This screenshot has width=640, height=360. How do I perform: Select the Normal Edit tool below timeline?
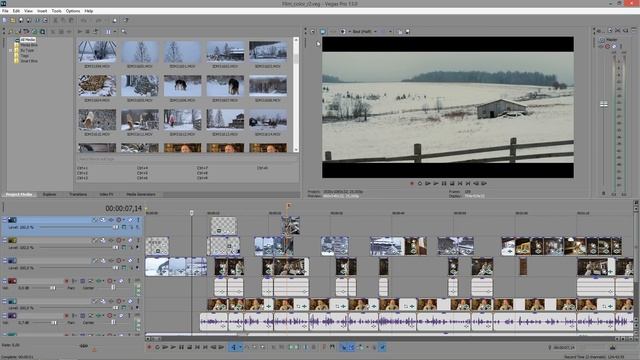coord(233,347)
